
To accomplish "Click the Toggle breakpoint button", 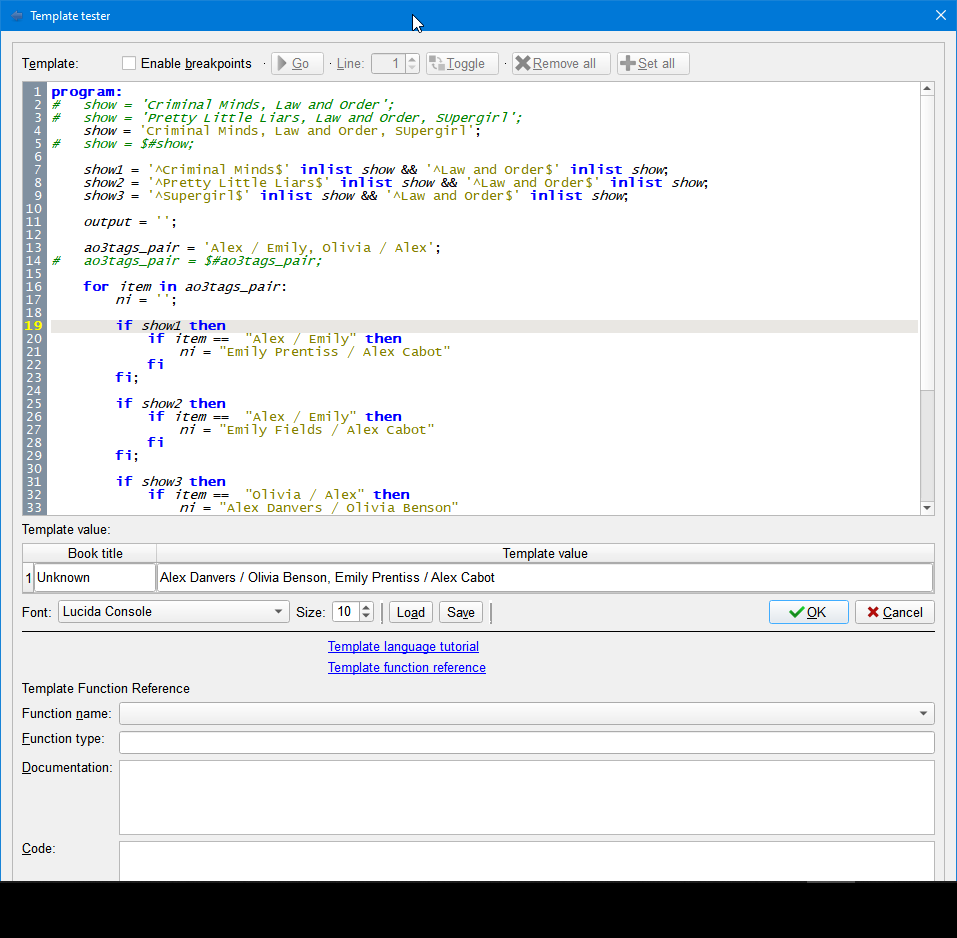I will tap(462, 64).
